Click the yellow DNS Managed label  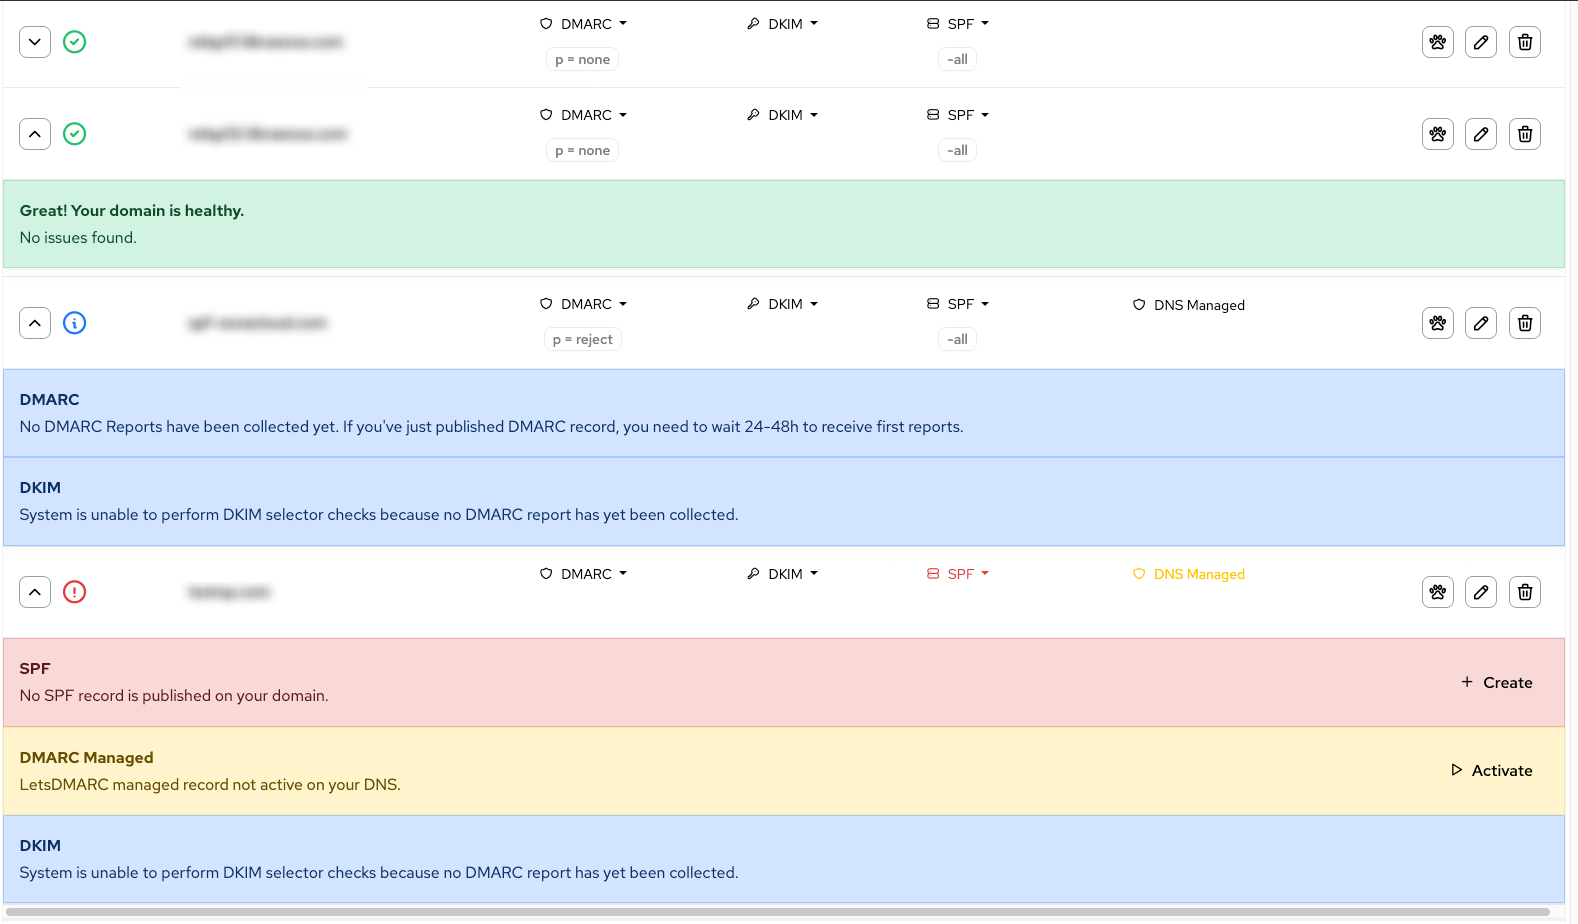pyautogui.click(x=1189, y=574)
